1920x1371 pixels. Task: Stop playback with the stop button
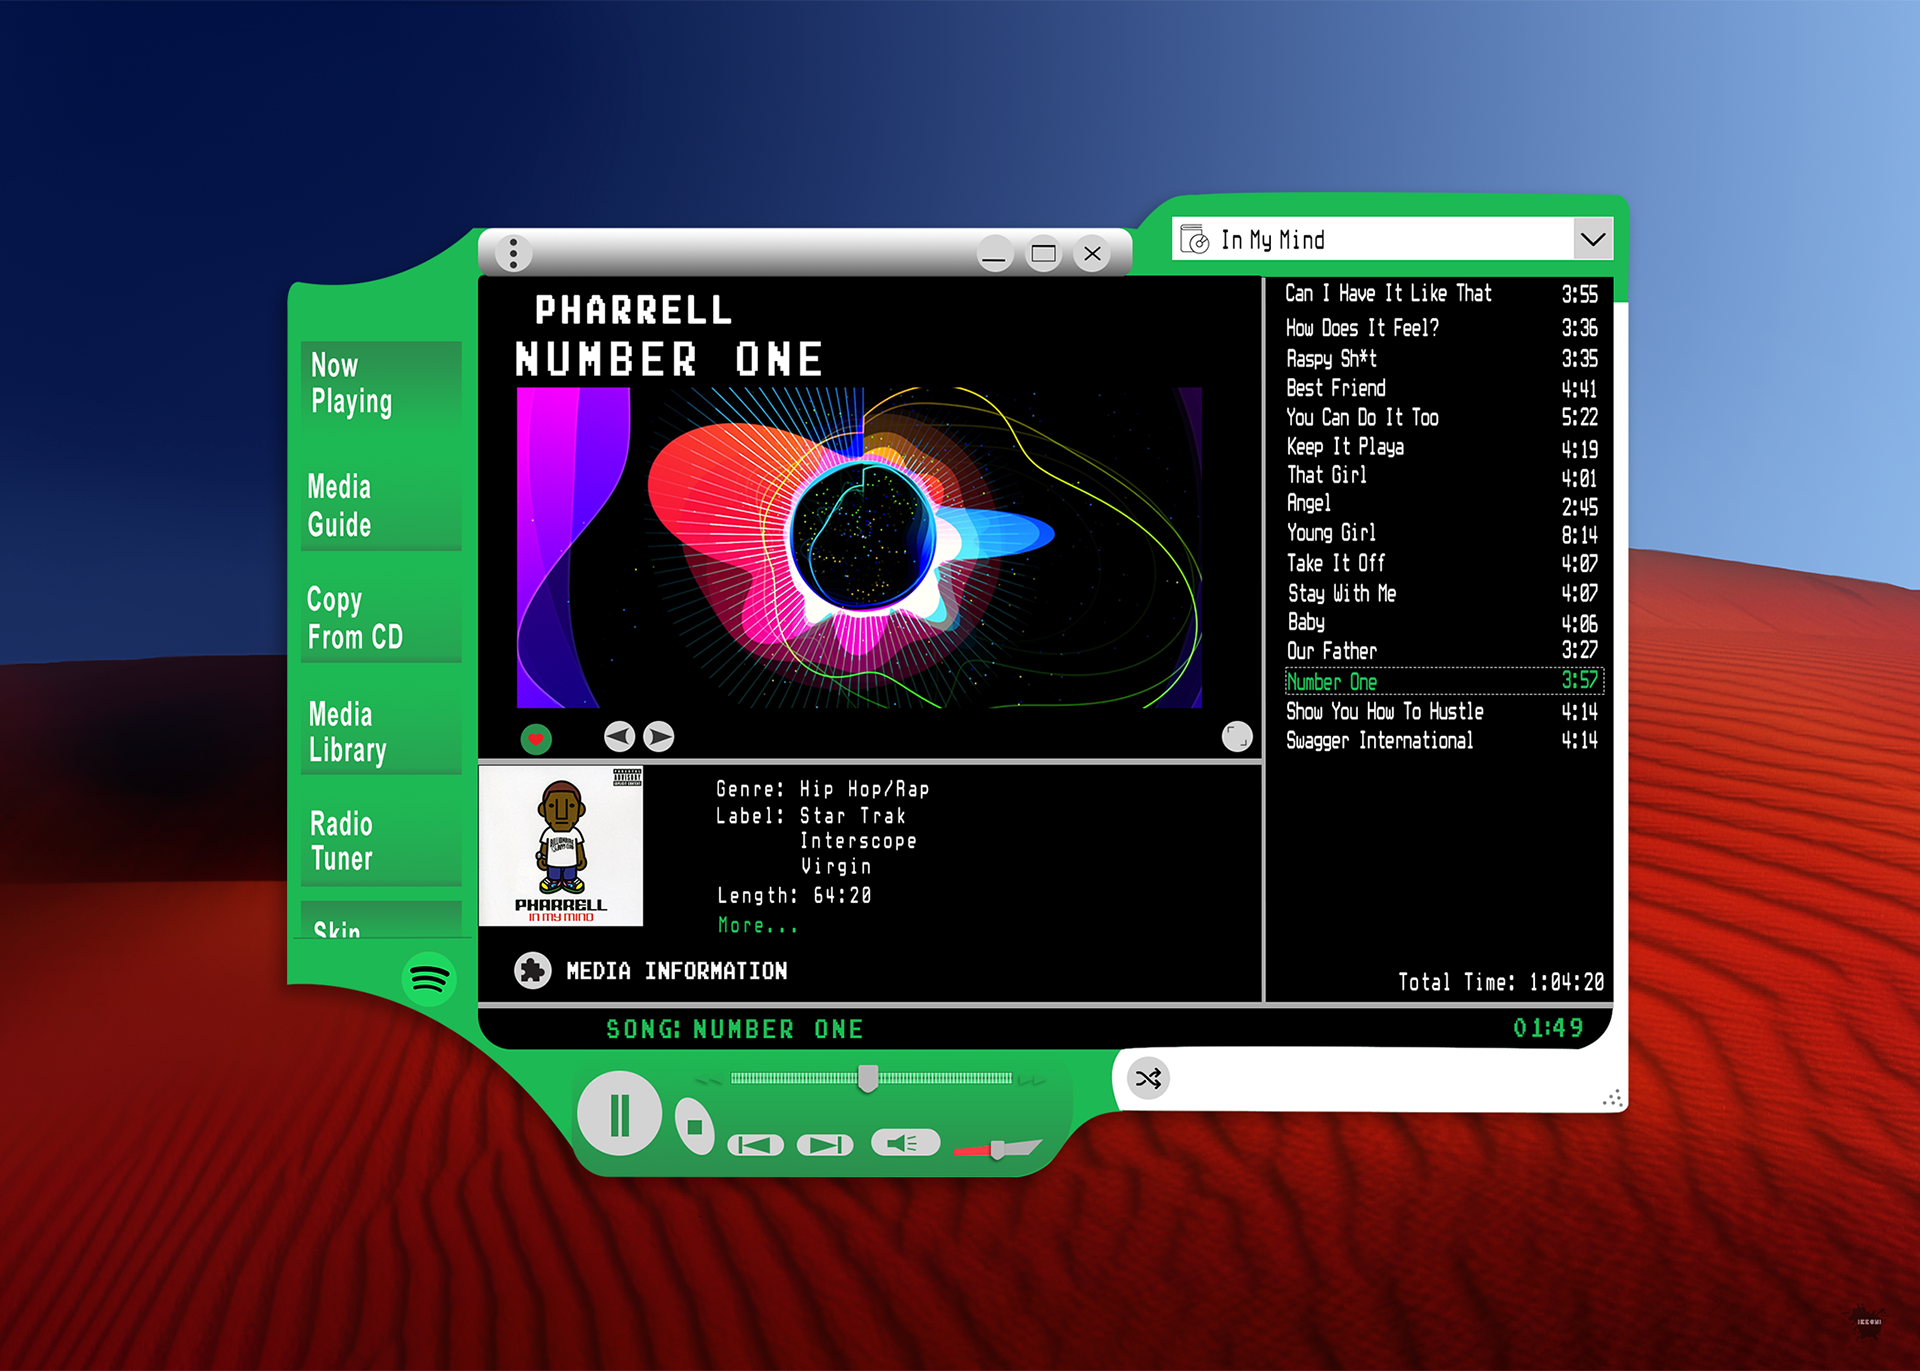694,1126
